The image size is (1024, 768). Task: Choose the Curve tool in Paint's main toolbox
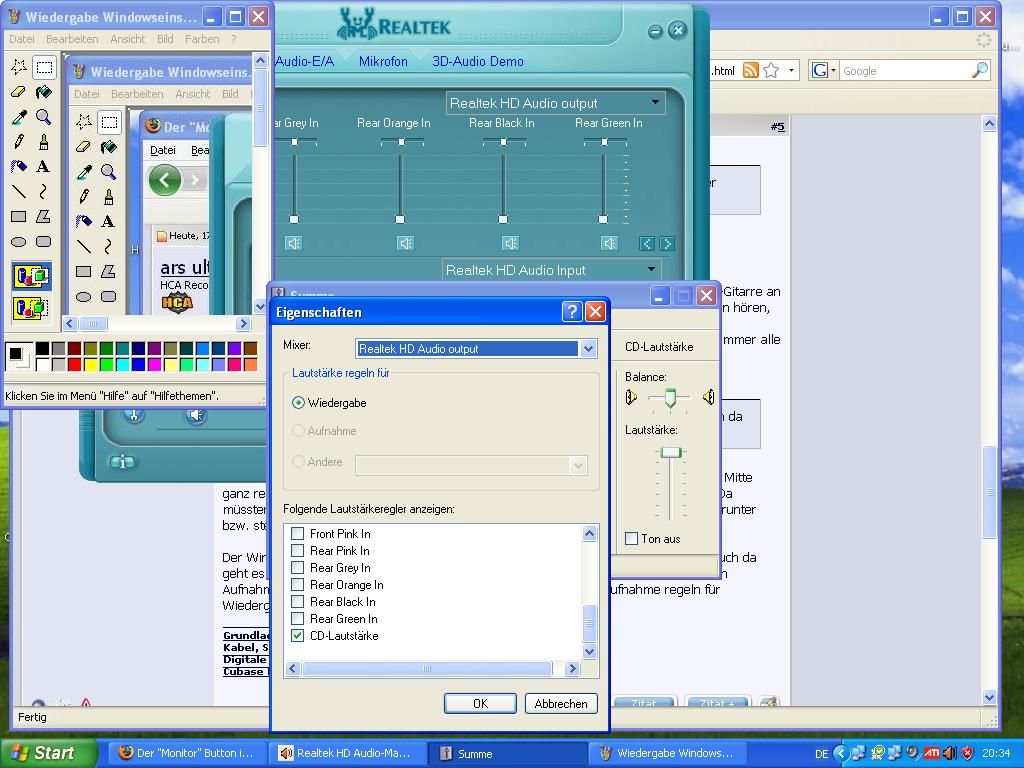coord(44,191)
